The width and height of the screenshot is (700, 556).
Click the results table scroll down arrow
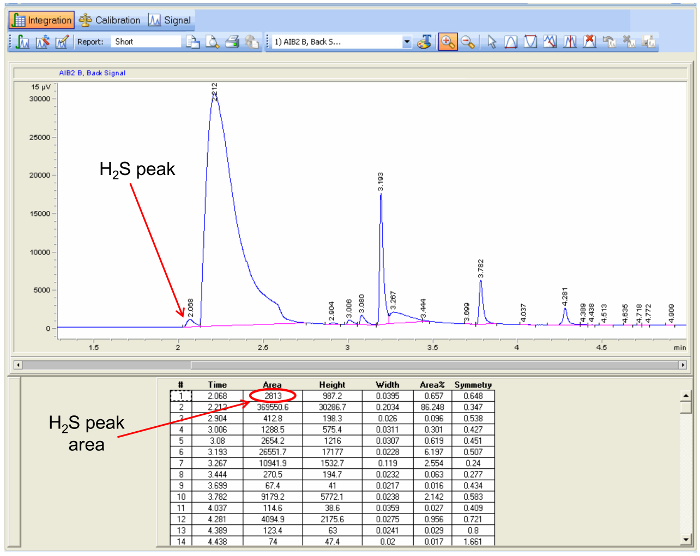686,540
